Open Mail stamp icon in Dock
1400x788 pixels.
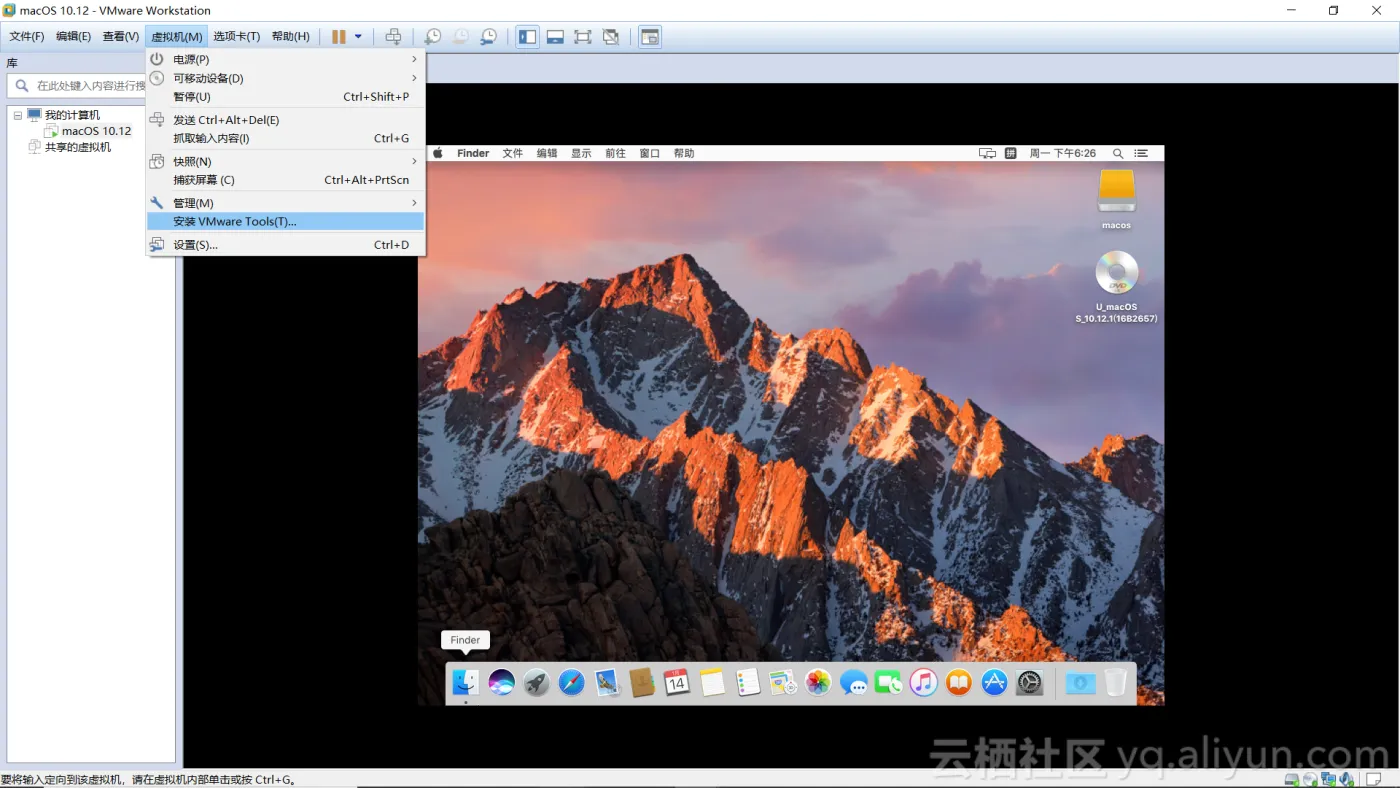click(607, 683)
